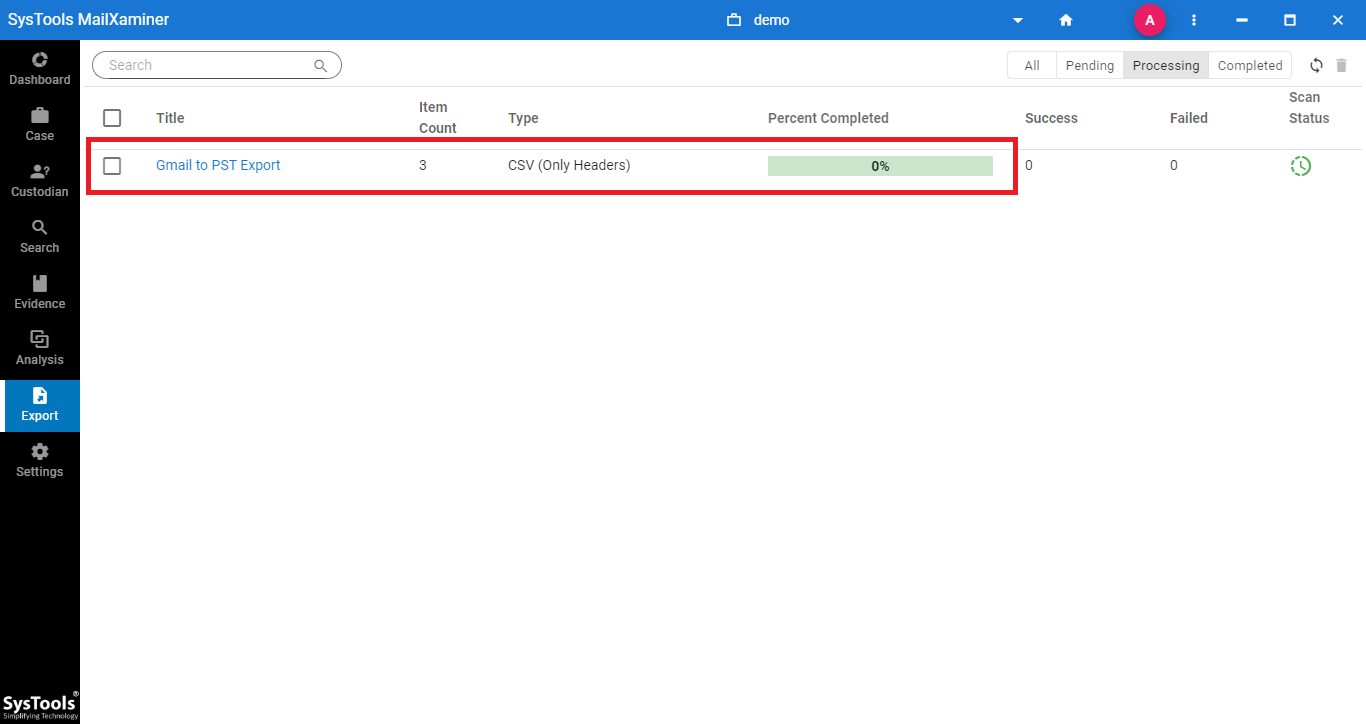Go to Custodian section
The image size is (1366, 724).
tap(40, 180)
